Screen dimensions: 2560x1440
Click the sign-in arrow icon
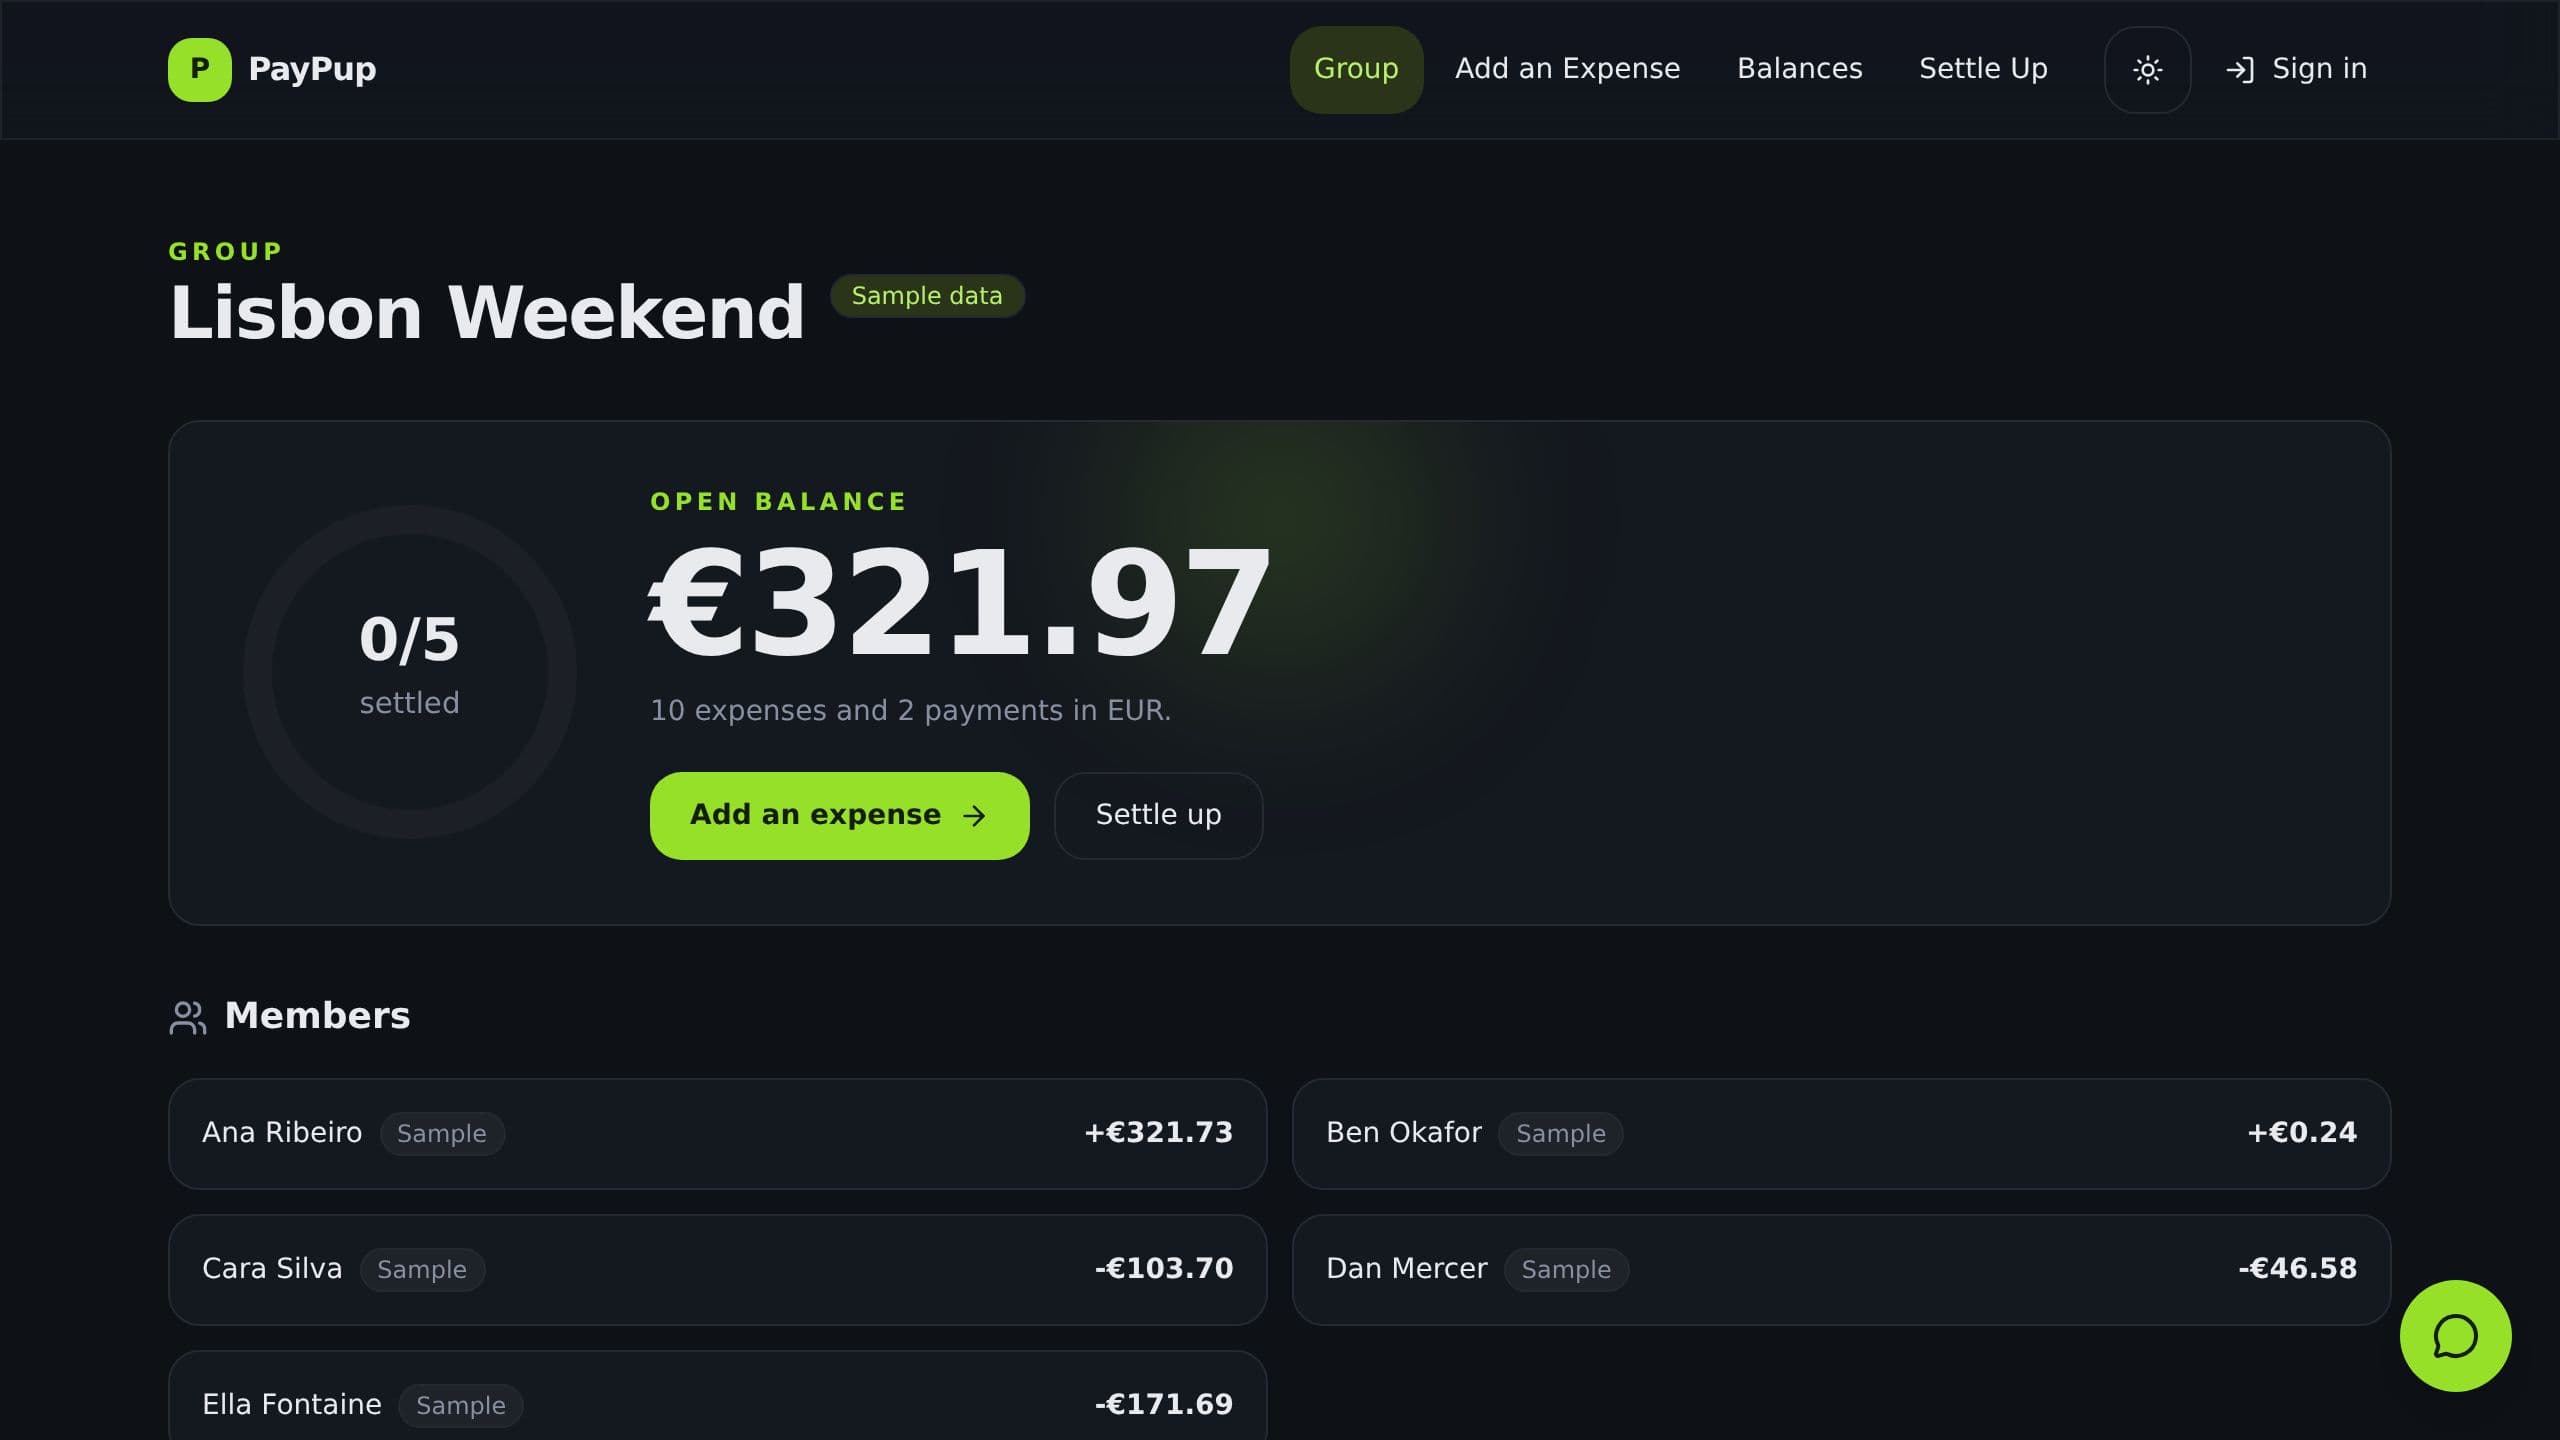[2239, 69]
